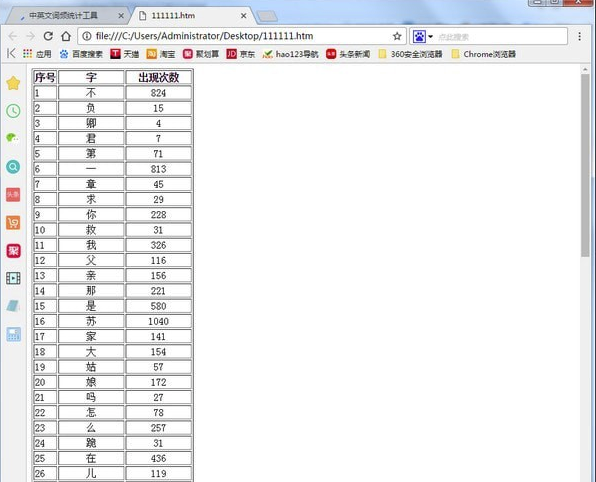Click the cell with count 228

pos(159,214)
